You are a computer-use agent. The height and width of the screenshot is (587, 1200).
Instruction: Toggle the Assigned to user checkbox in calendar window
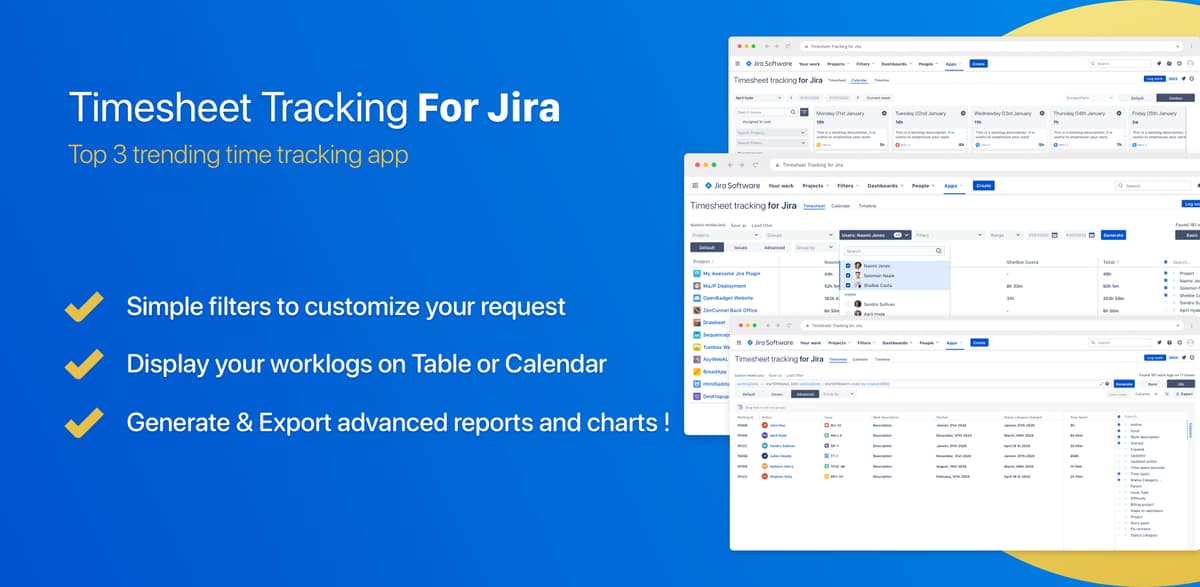pos(738,122)
